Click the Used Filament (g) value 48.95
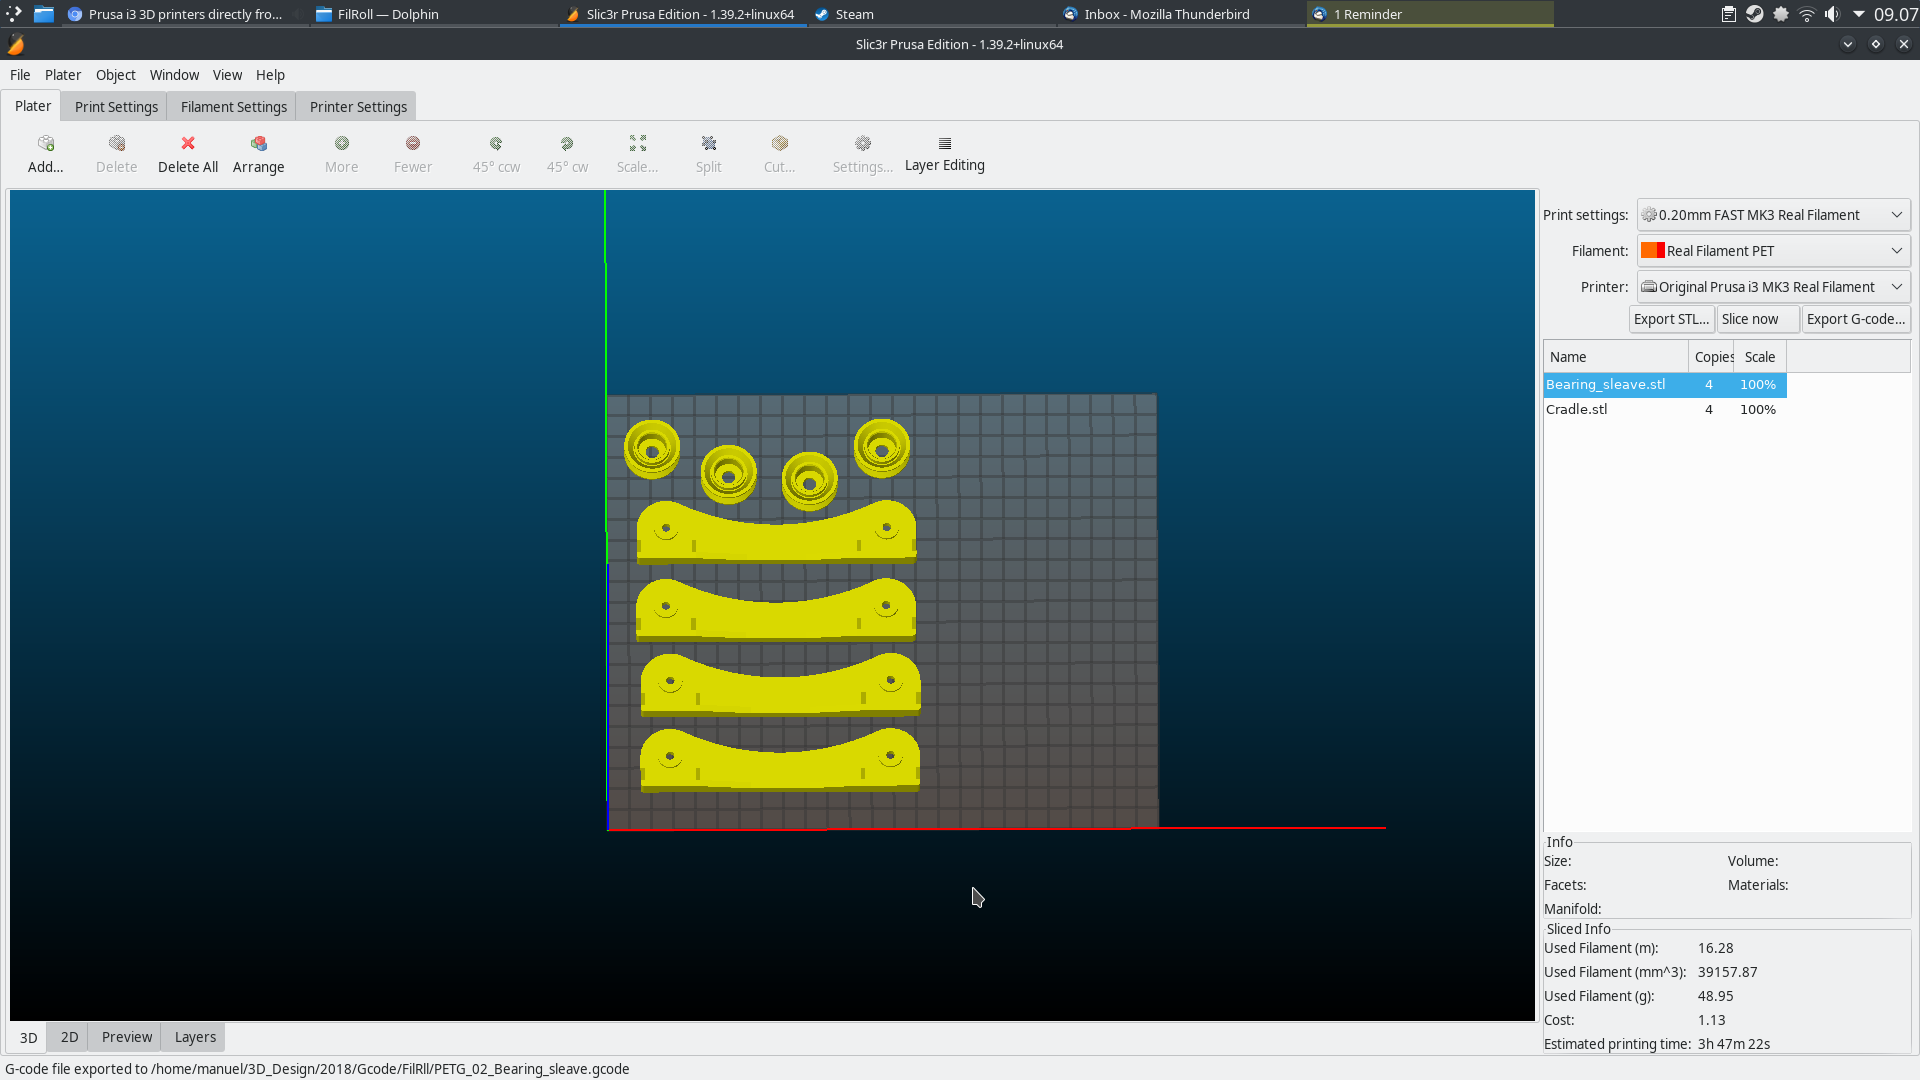 [1716, 996]
